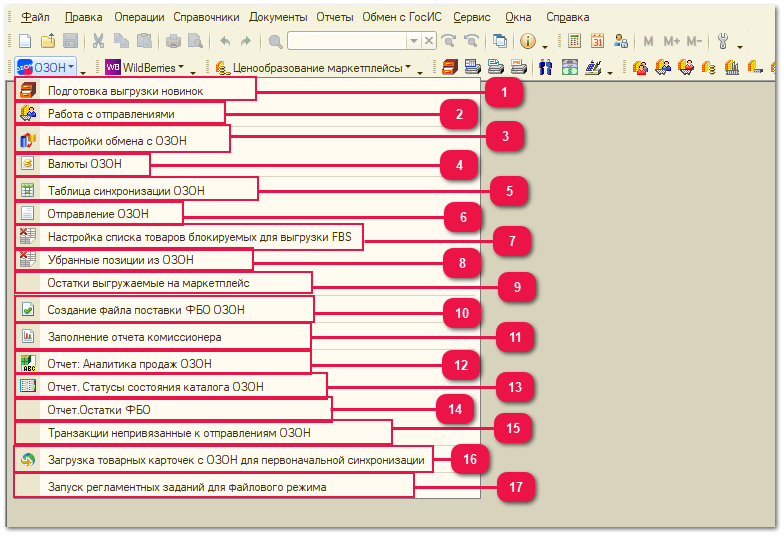This screenshot has height=536, width=784.
Task: Open the Документы menu
Action: click(278, 17)
